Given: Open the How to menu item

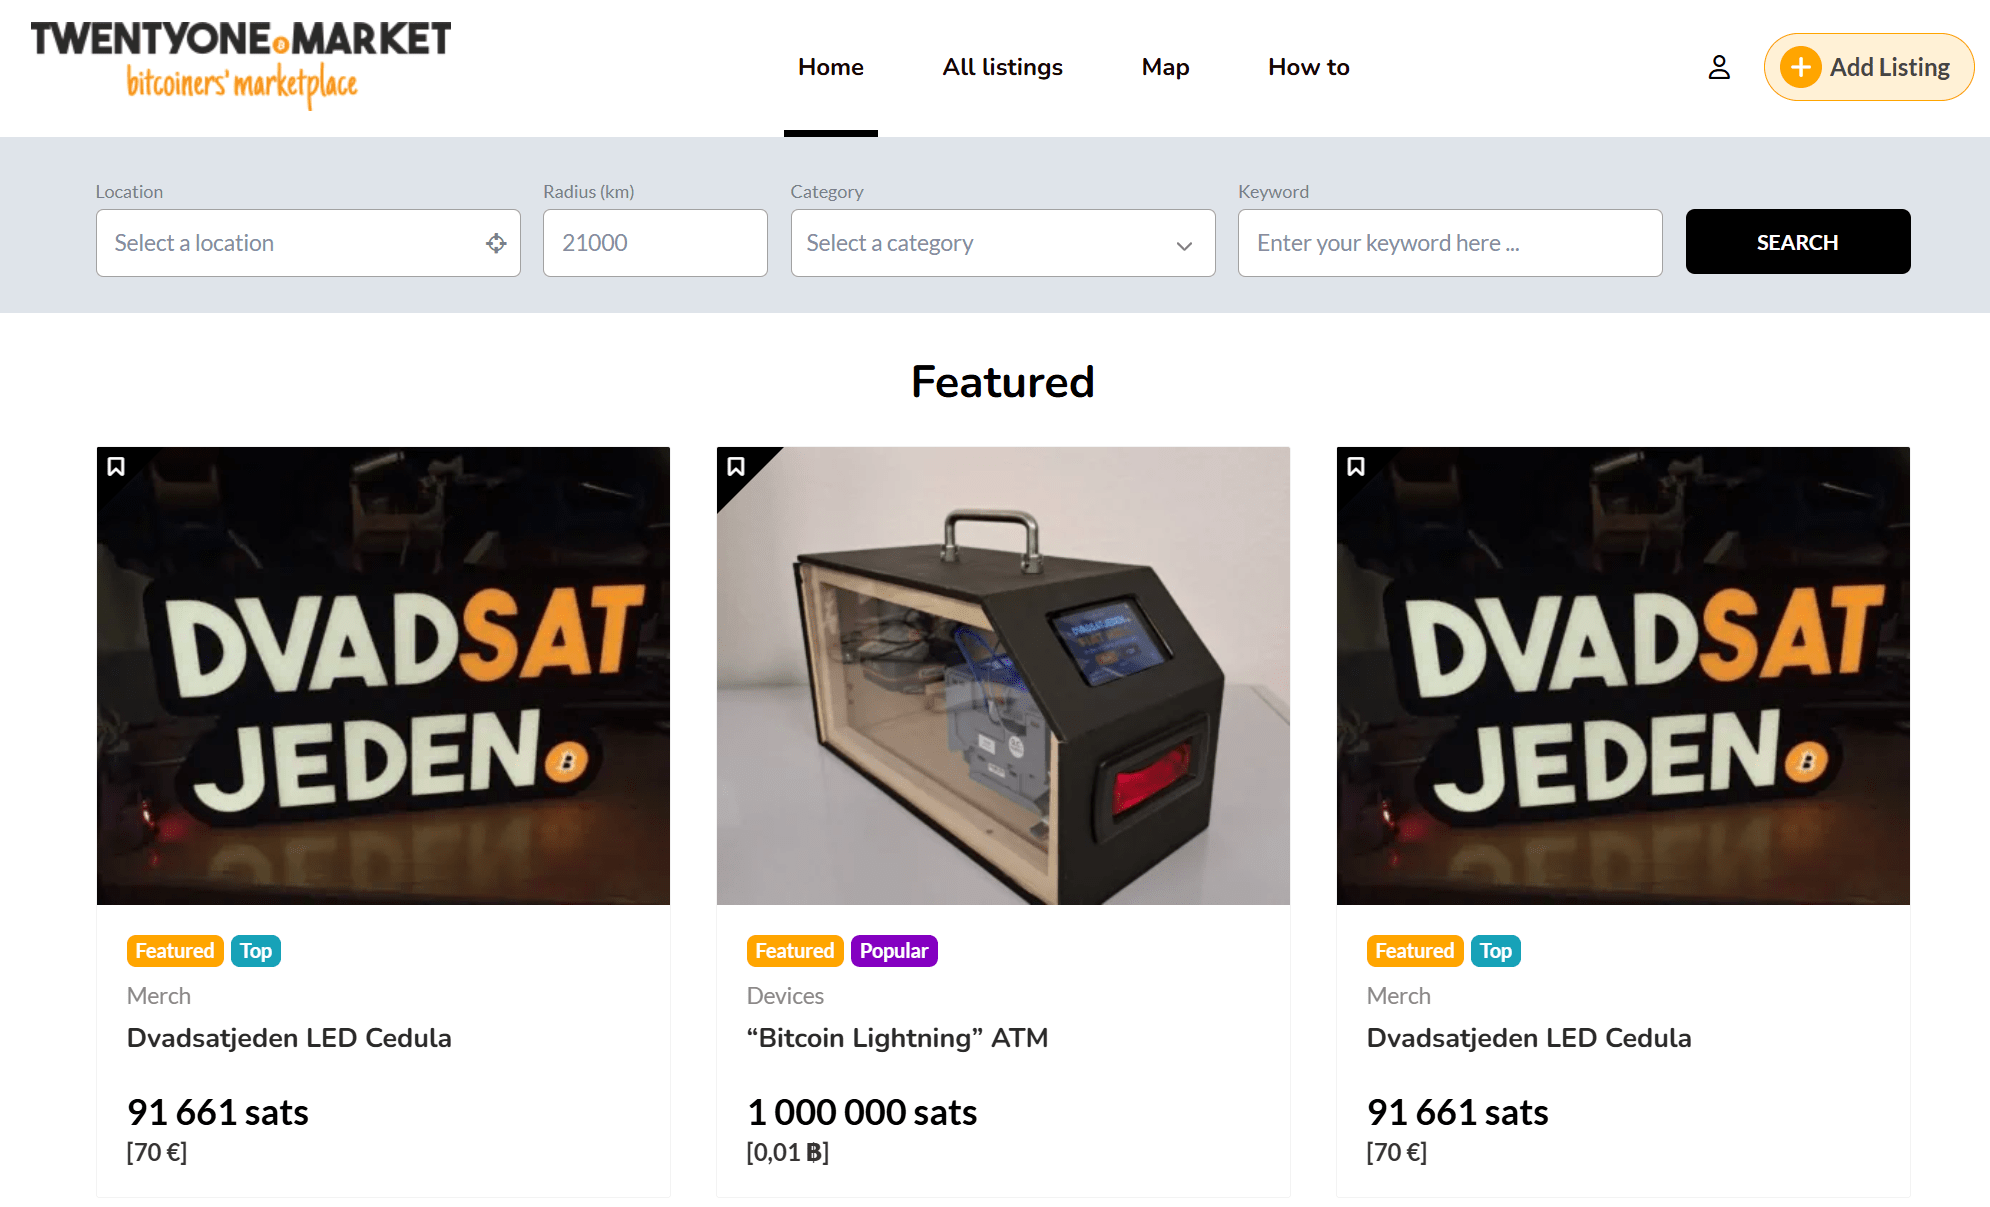Looking at the screenshot, I should pyautogui.click(x=1308, y=67).
